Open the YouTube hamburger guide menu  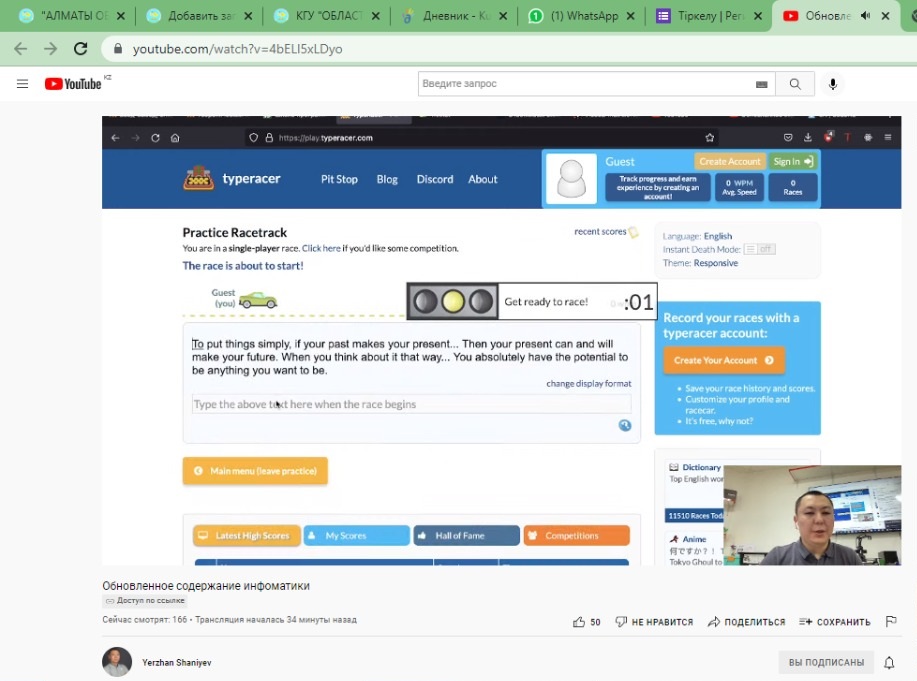coord(22,84)
